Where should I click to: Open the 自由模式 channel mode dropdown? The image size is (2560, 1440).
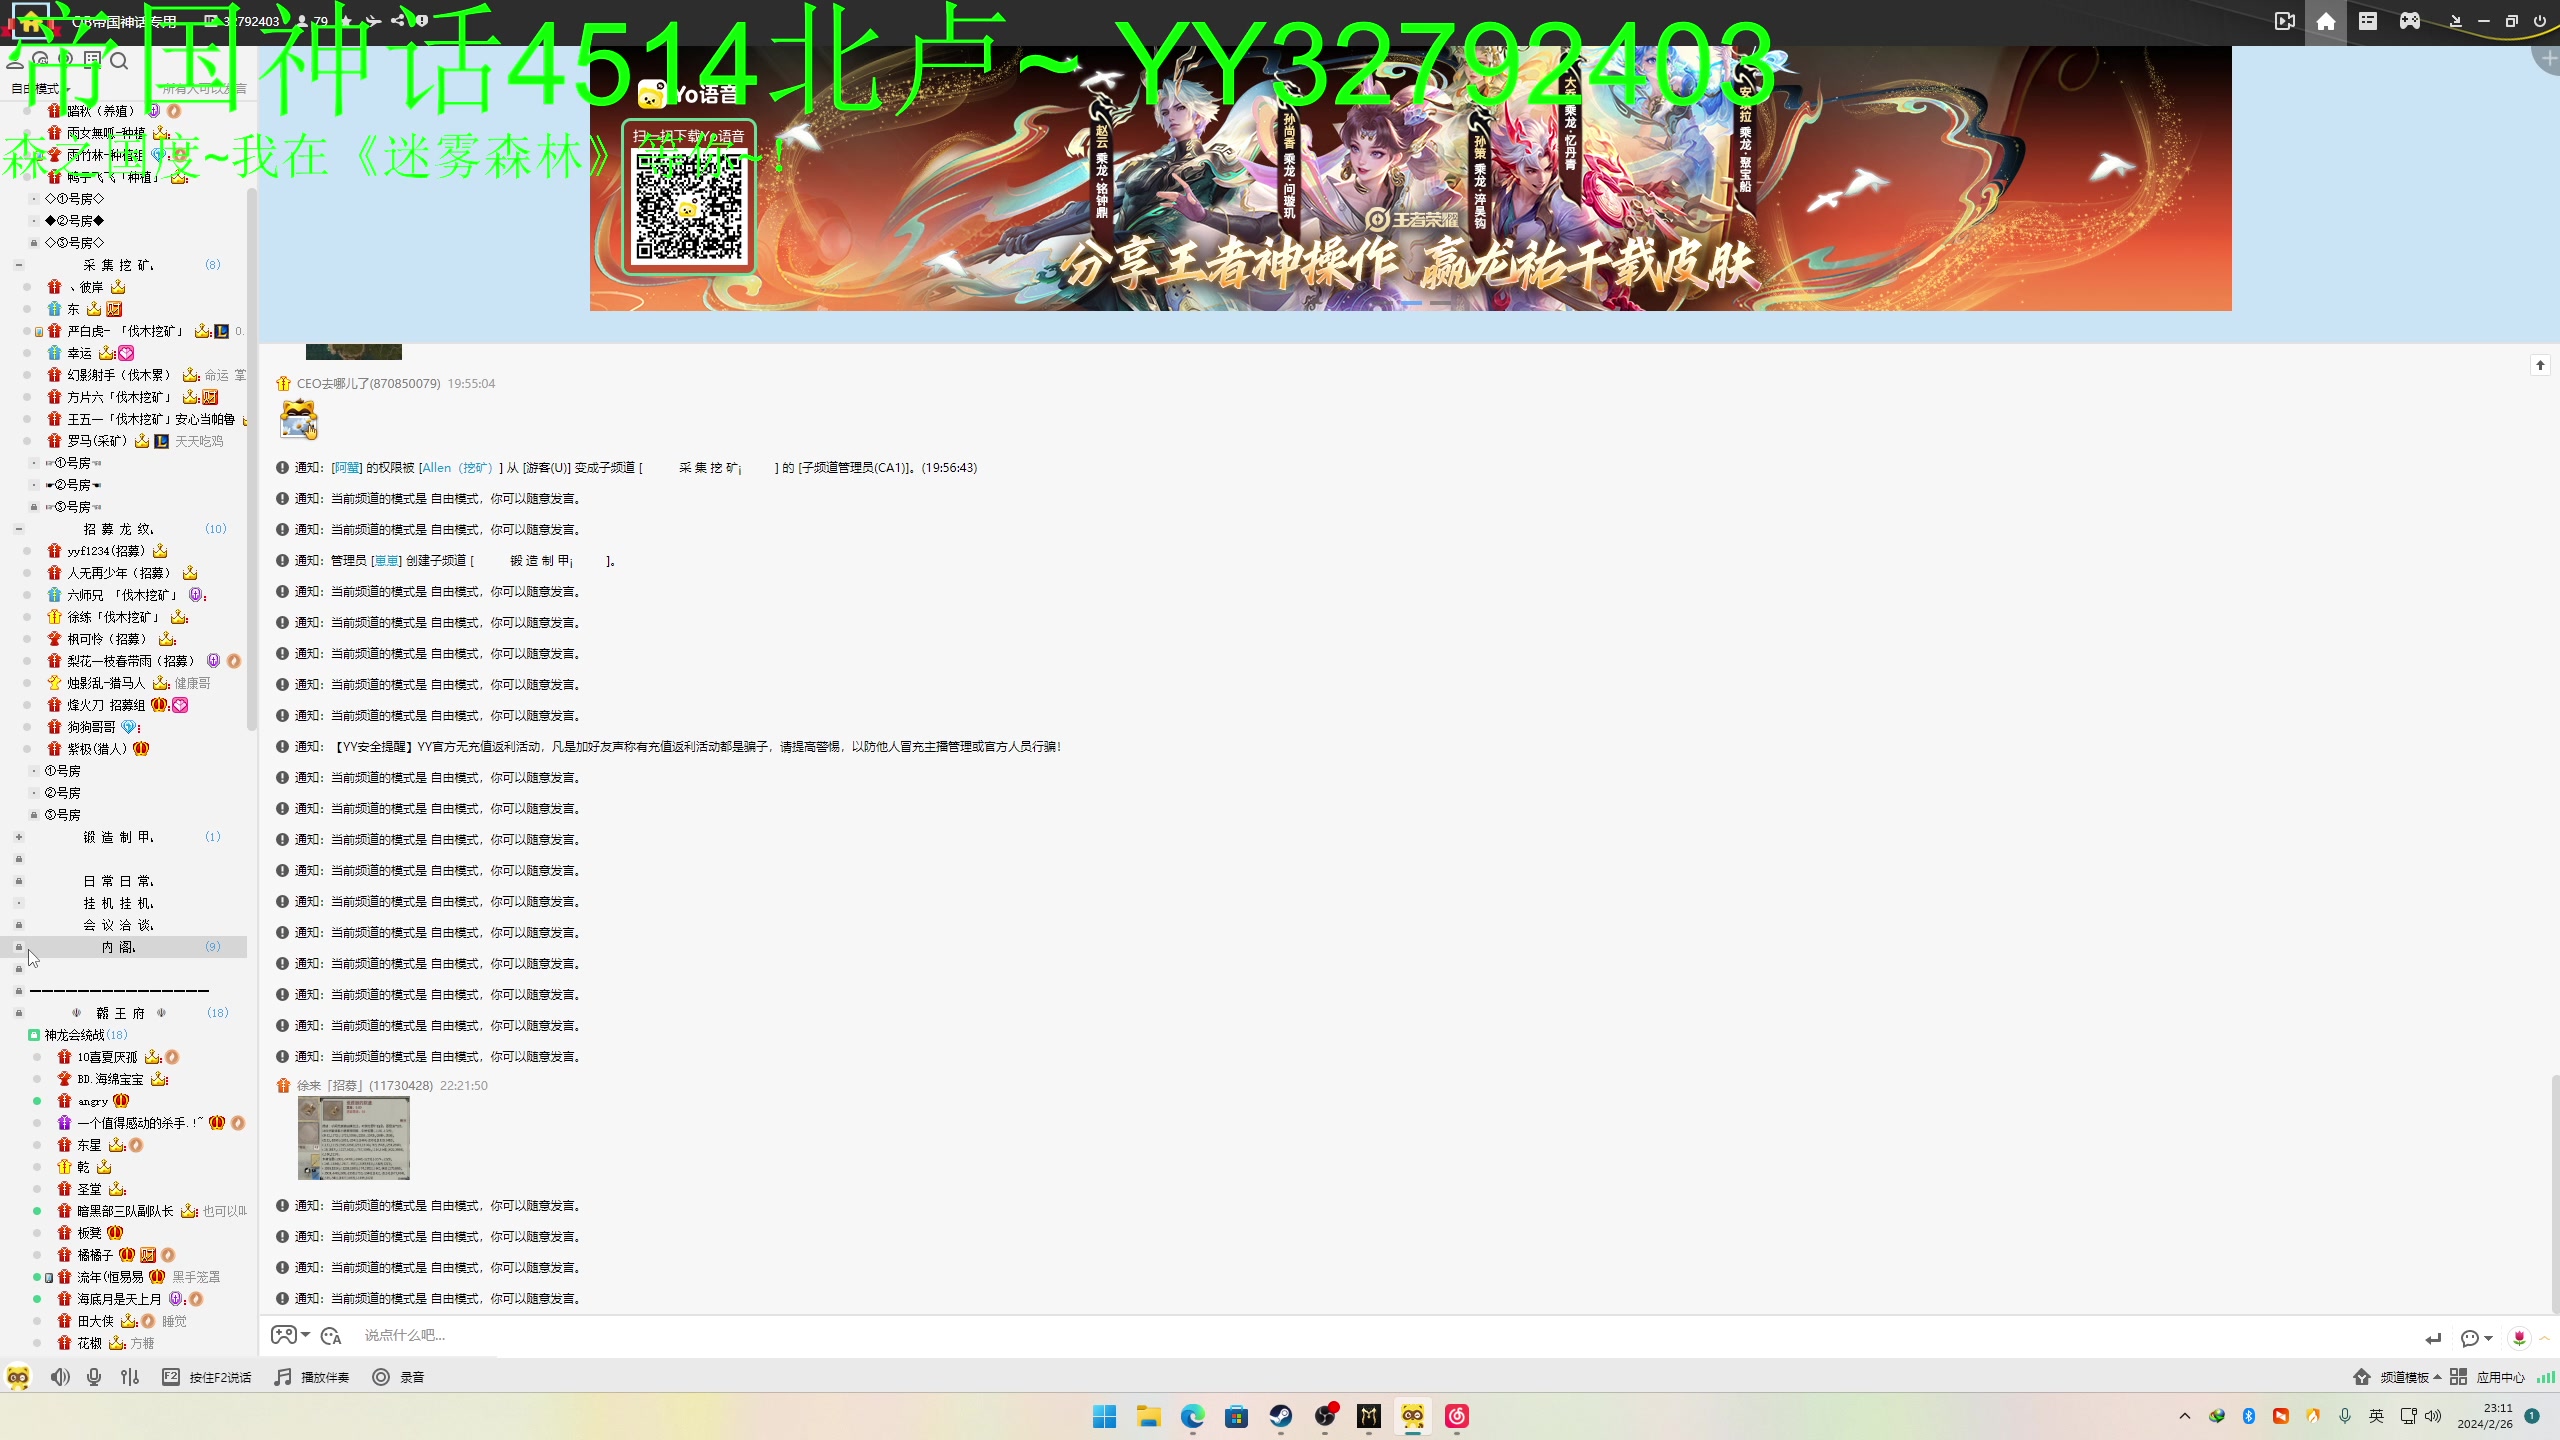[x=41, y=89]
